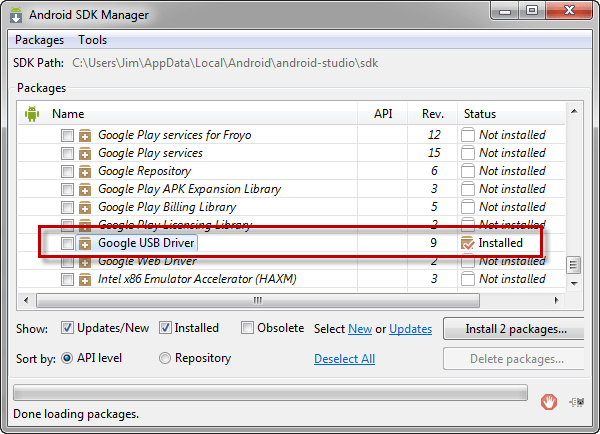The height and width of the screenshot is (434, 600).
Task: Check the Google Repository package box
Action: (x=67, y=171)
